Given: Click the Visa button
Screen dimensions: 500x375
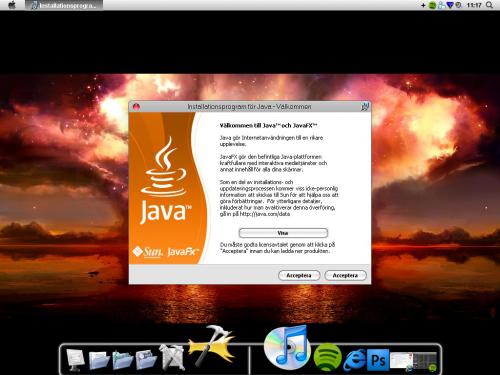Looking at the screenshot, I should (x=283, y=233).
